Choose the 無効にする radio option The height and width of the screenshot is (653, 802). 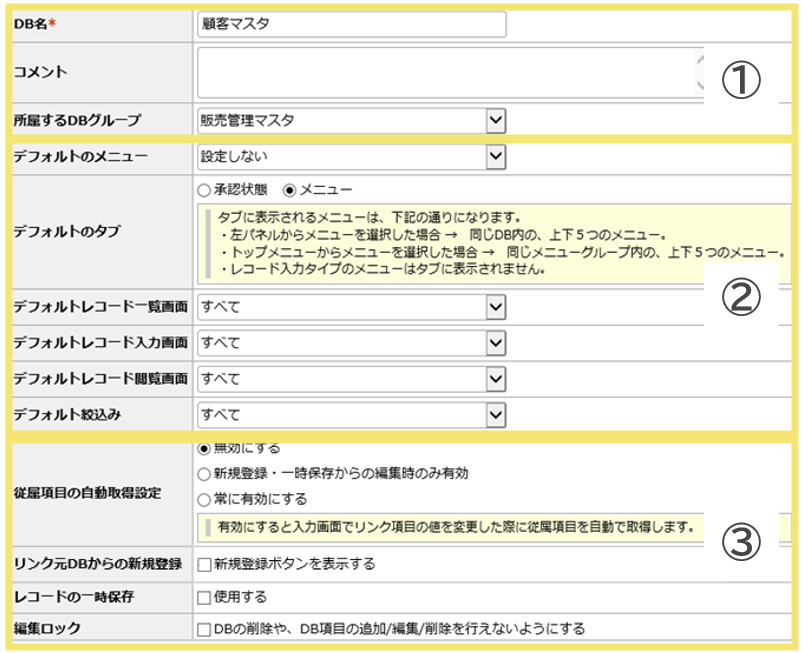(x=204, y=449)
